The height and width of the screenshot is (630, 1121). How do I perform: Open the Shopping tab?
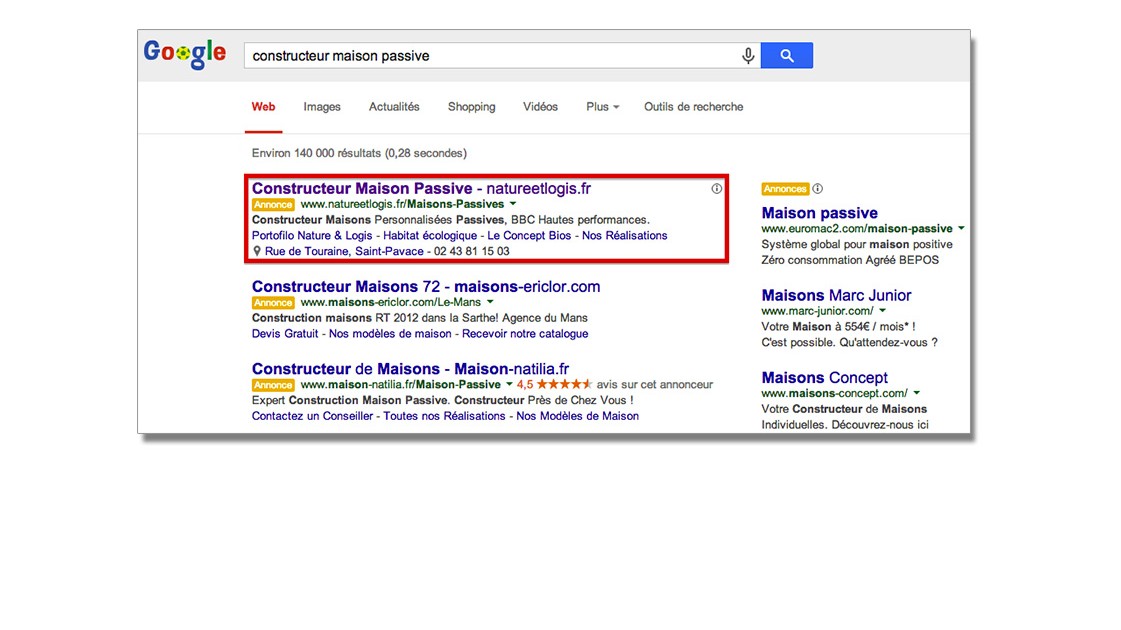click(471, 107)
